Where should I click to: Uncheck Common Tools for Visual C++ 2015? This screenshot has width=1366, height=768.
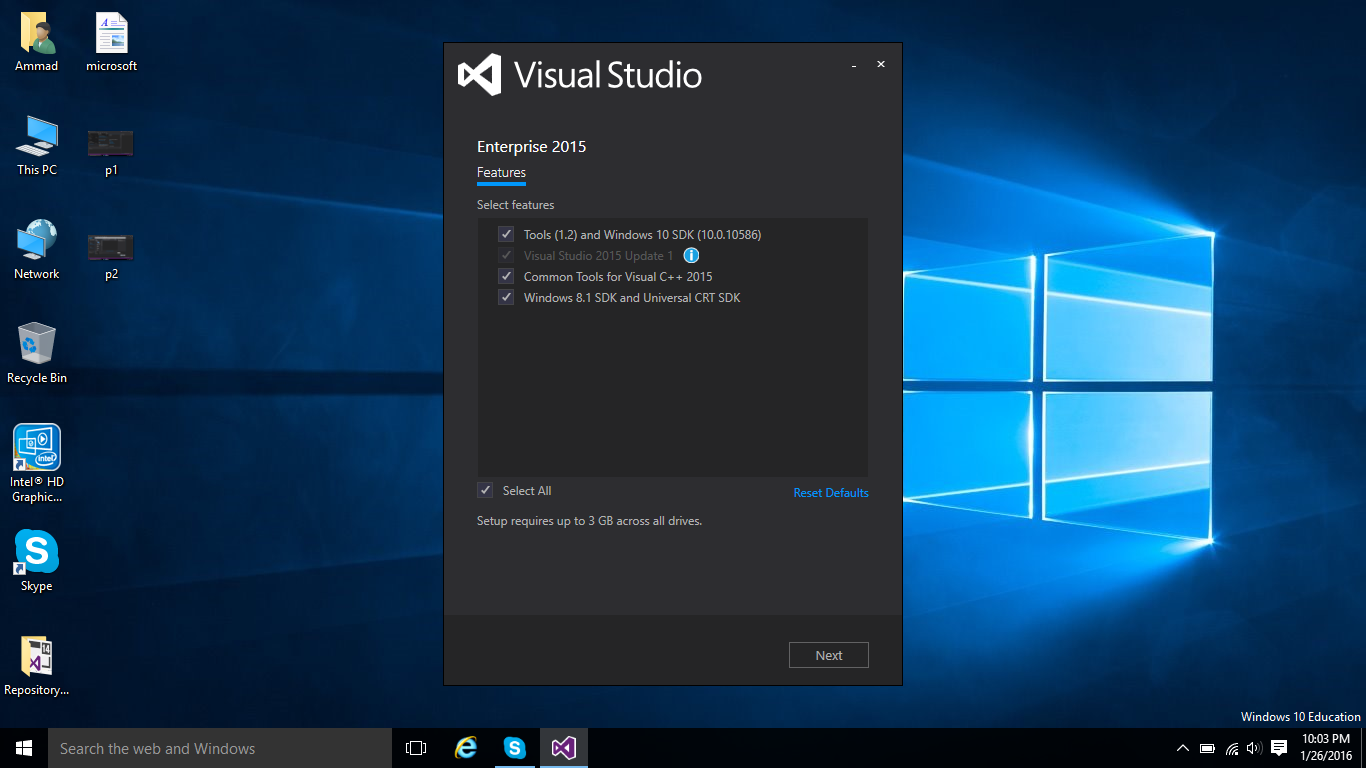coord(506,276)
